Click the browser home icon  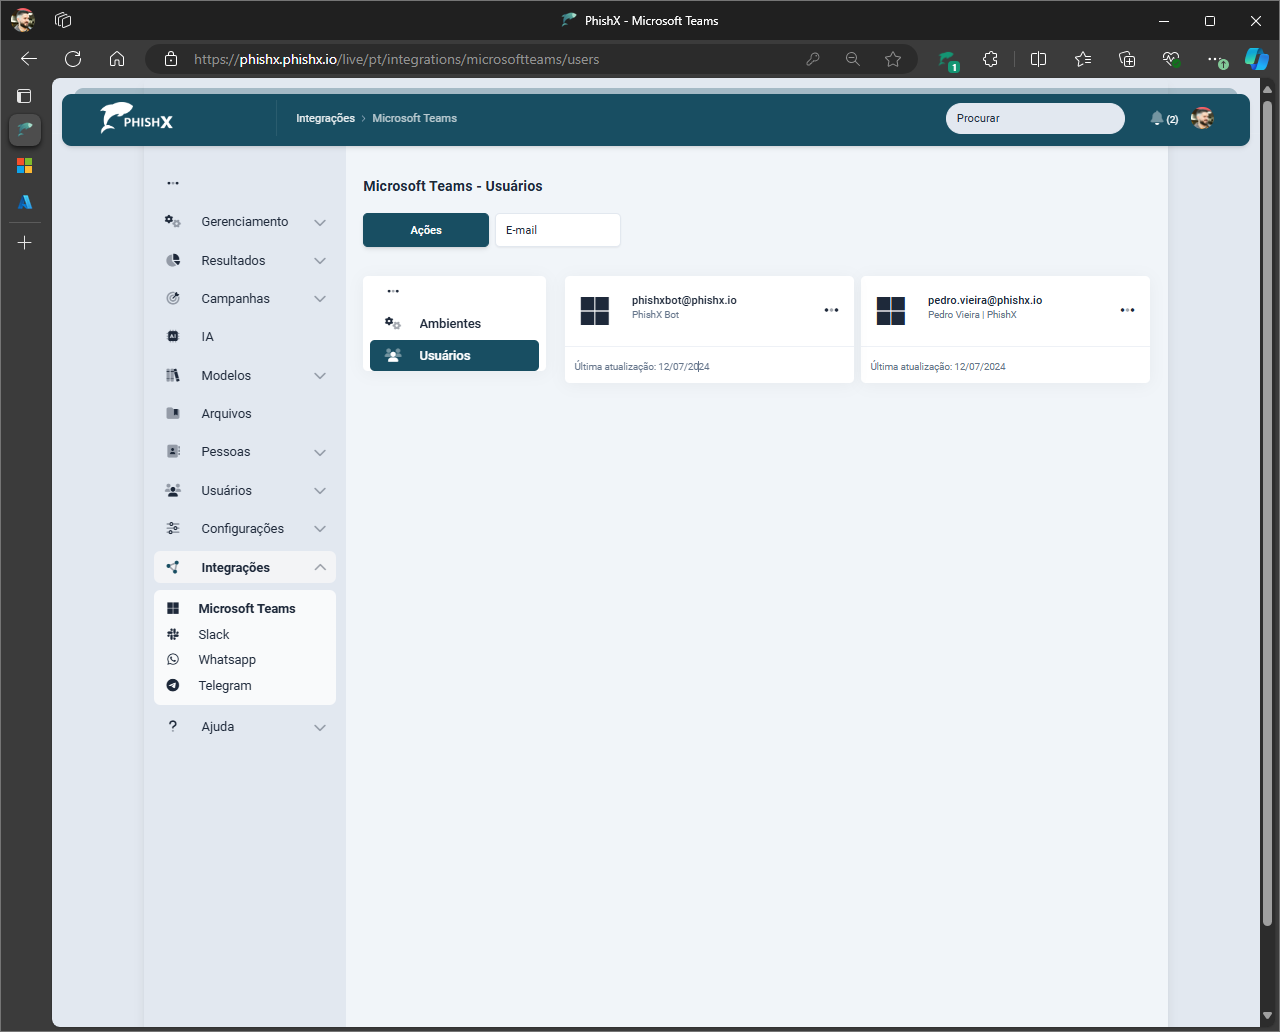click(117, 59)
